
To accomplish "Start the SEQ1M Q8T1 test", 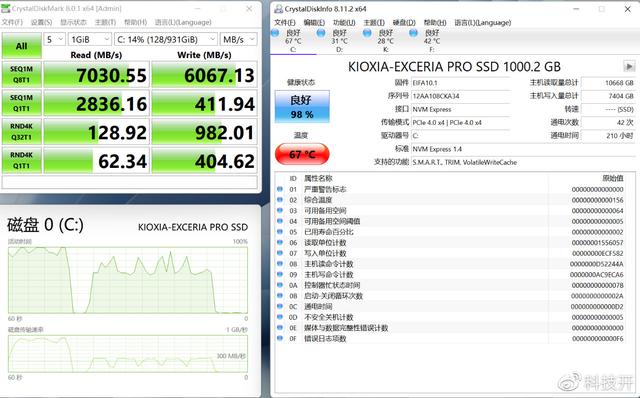I will pyautogui.click(x=22, y=74).
